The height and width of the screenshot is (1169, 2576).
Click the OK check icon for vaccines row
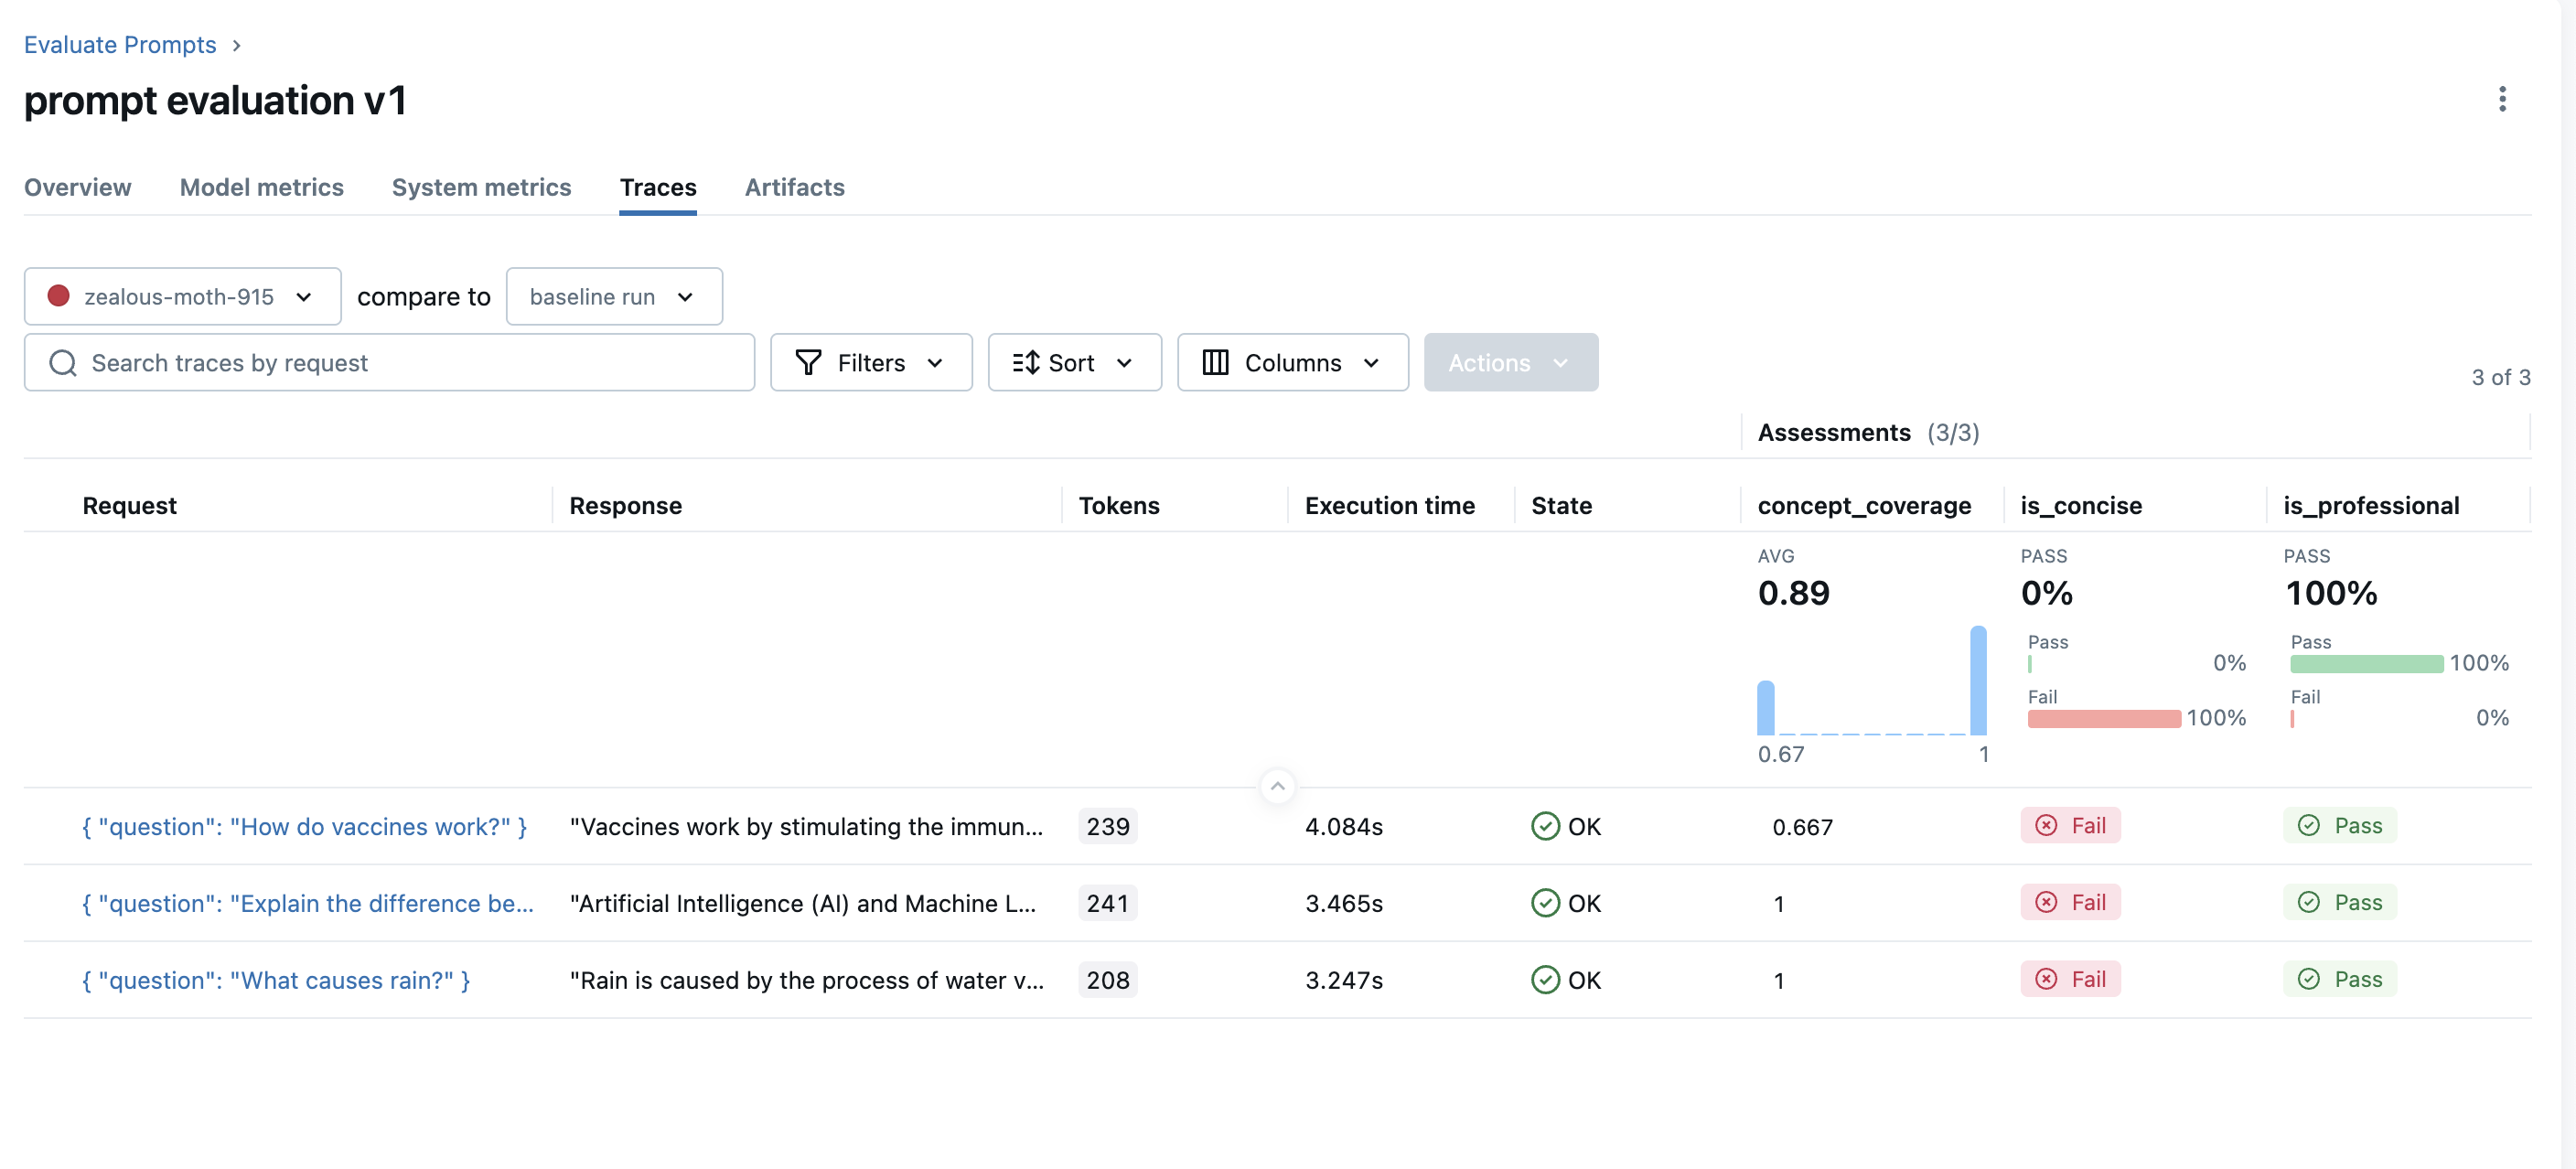tap(1545, 826)
